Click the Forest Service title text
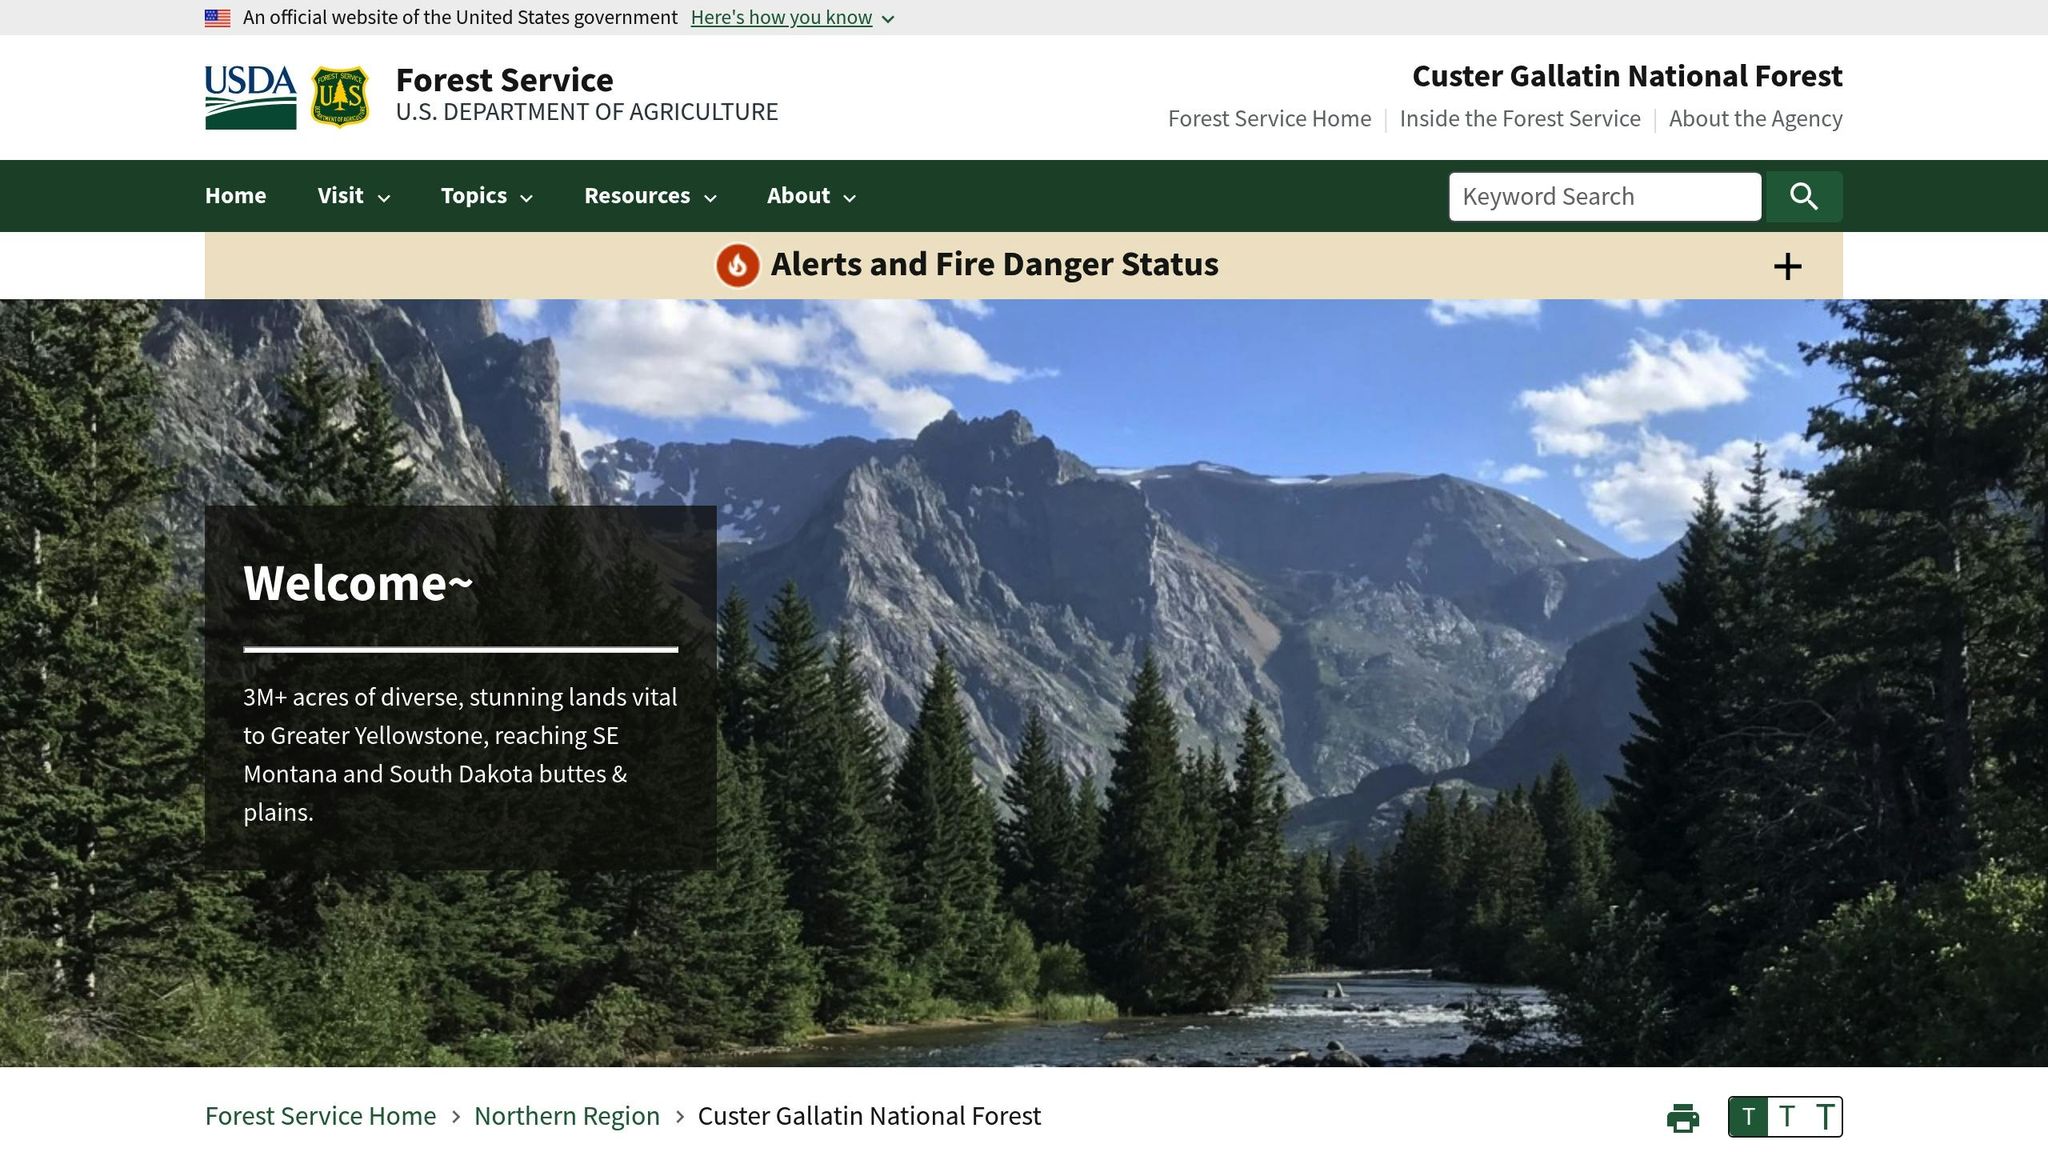The height and width of the screenshot is (1152, 2048). (504, 80)
